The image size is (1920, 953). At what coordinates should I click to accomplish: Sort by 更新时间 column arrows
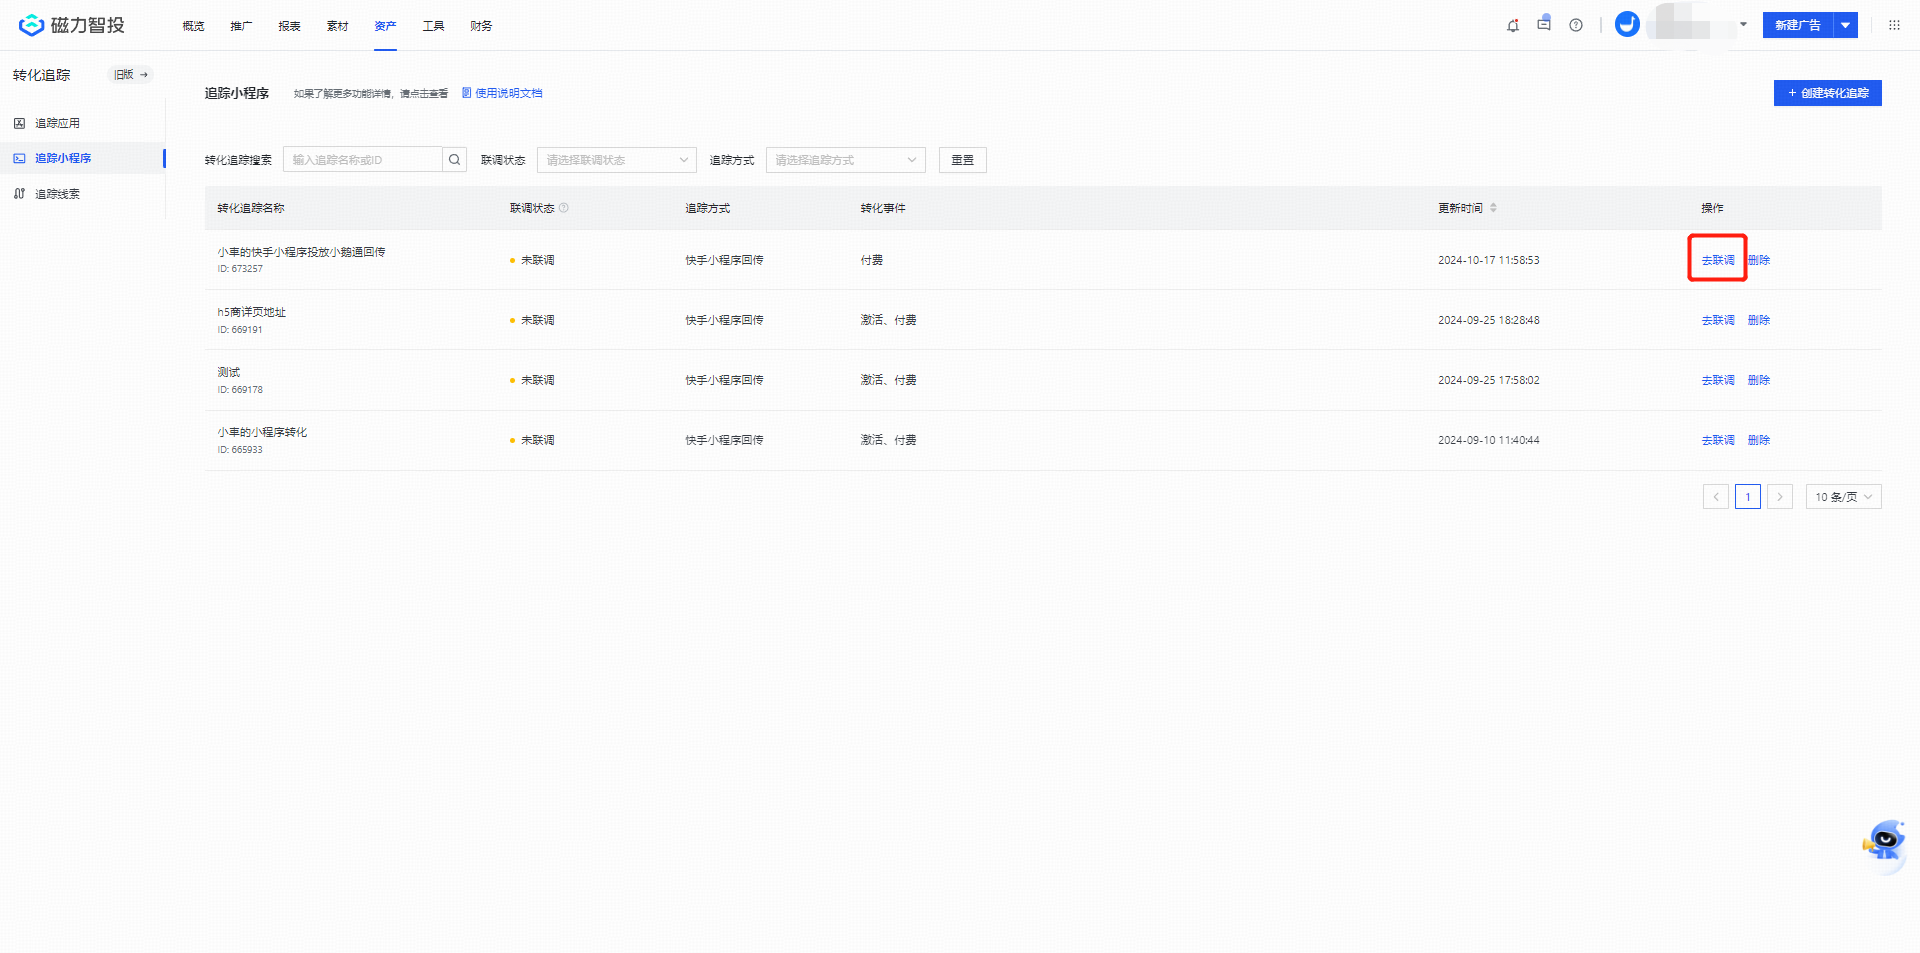coord(1493,208)
